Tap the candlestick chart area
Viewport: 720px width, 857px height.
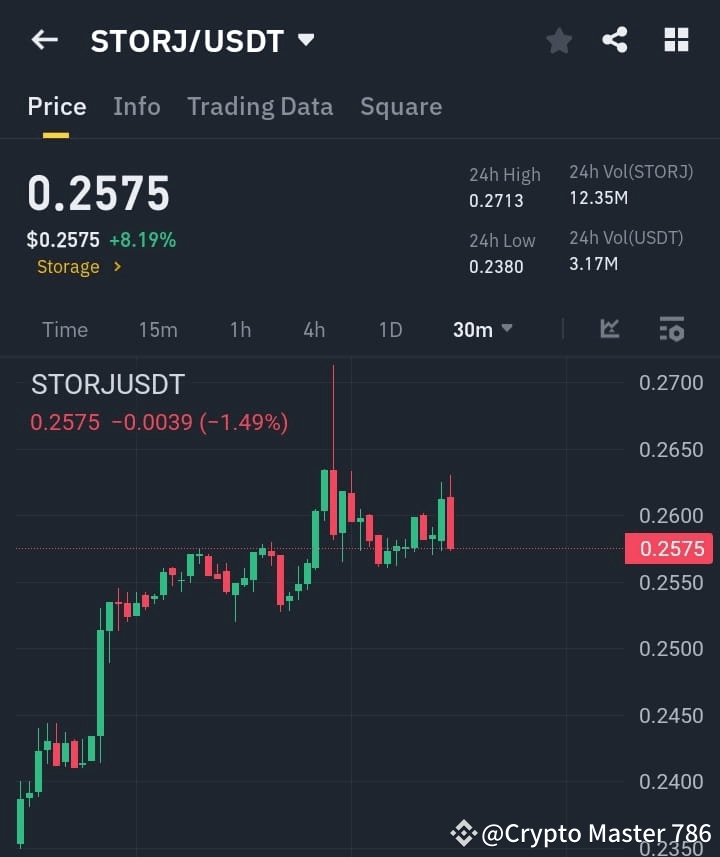tap(300, 600)
